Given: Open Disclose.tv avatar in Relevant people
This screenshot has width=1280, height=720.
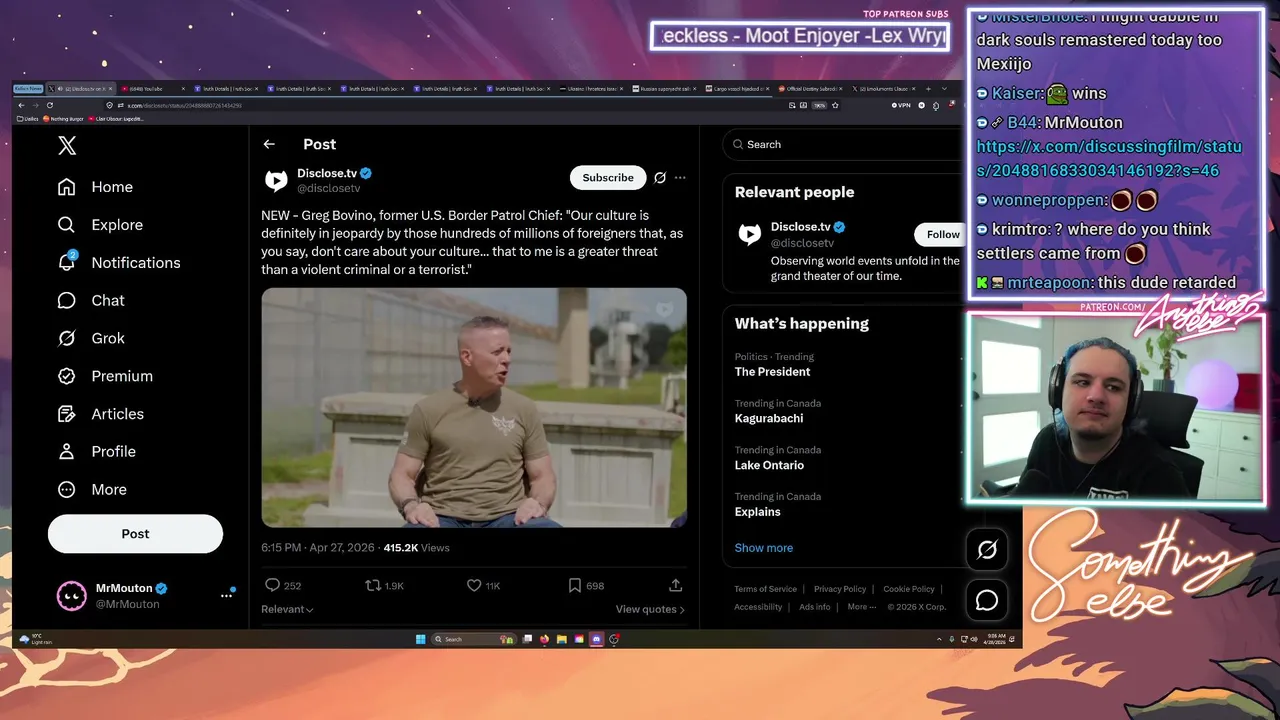Looking at the screenshot, I should click(749, 234).
